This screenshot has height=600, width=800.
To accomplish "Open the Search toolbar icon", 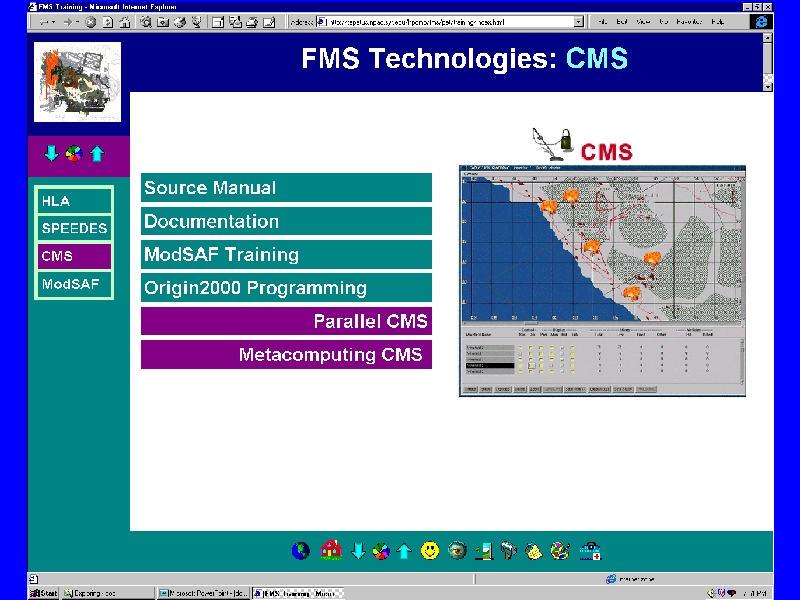I will click(146, 22).
